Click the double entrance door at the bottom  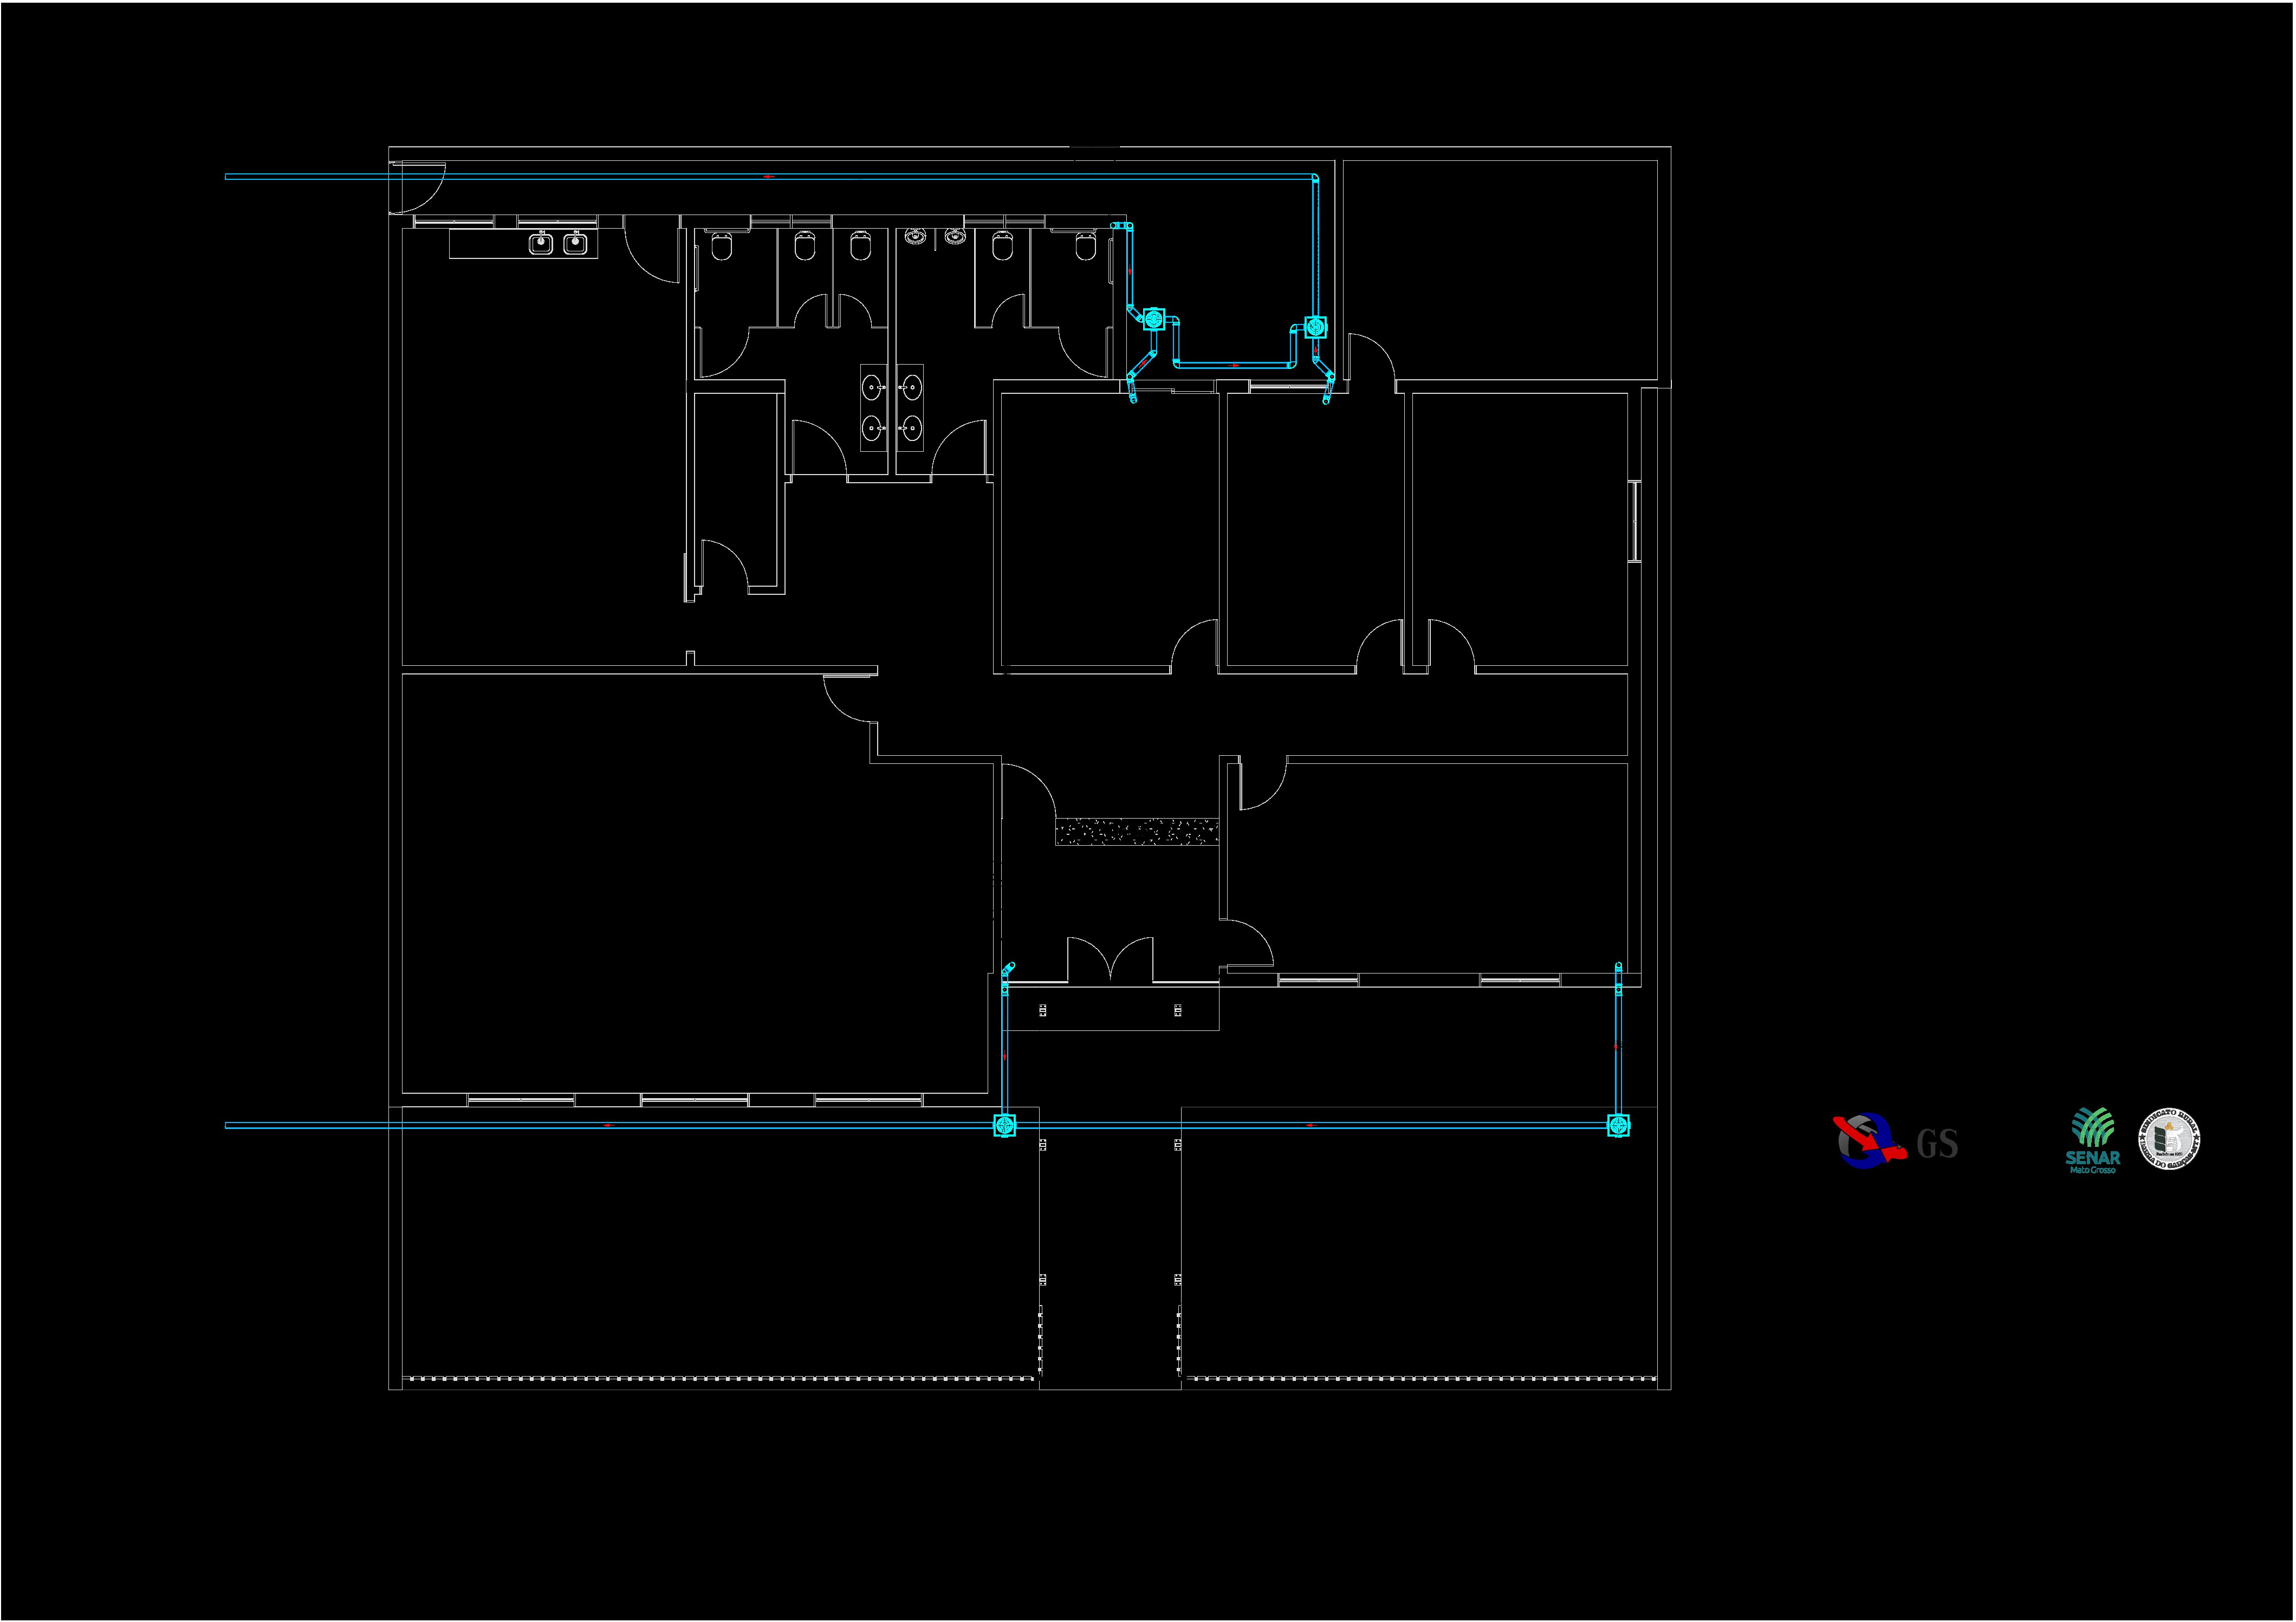[x=1110, y=961]
